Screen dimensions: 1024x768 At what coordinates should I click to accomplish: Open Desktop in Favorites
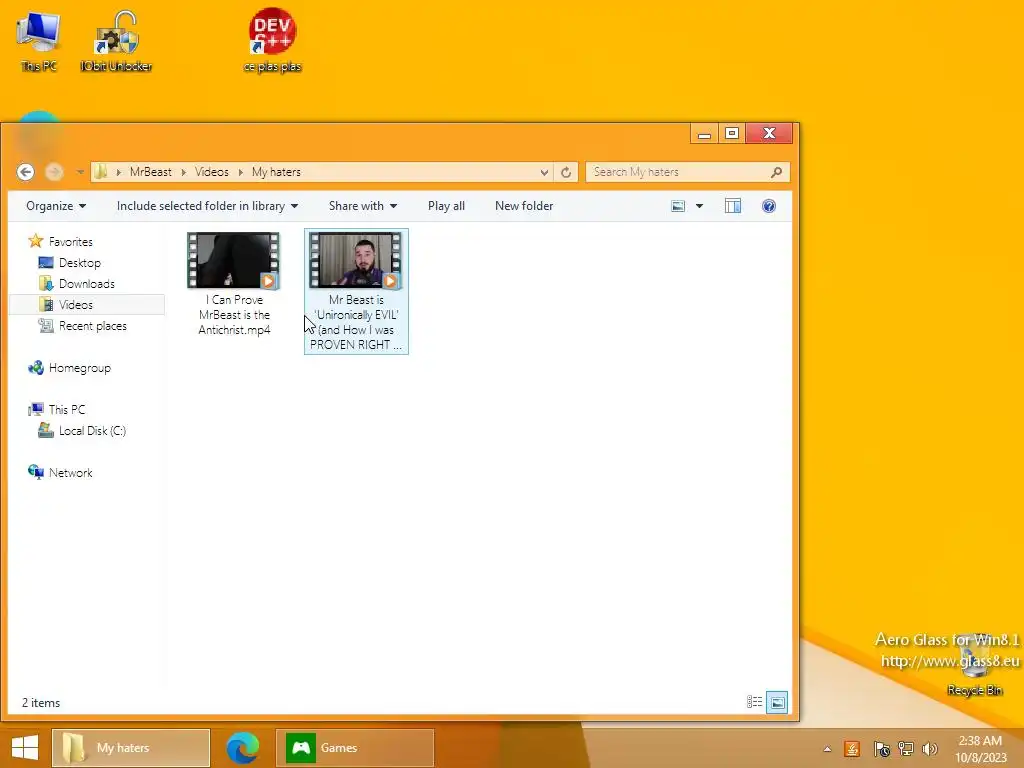(80, 263)
